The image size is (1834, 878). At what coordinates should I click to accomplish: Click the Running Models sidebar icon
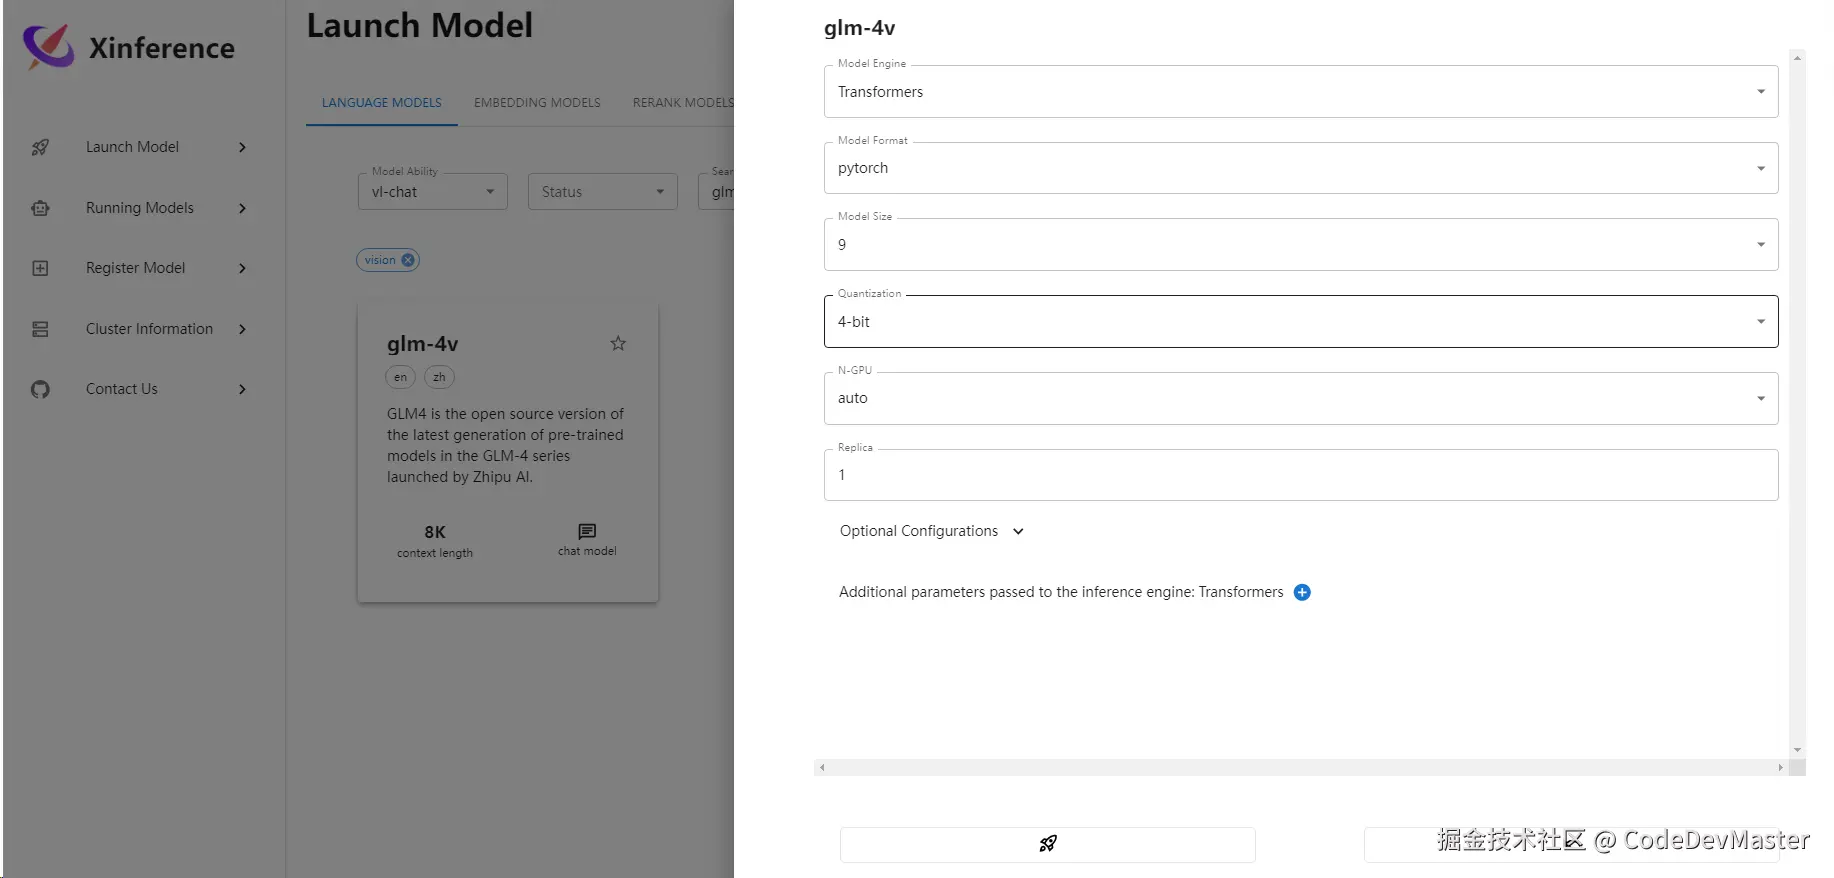point(40,208)
